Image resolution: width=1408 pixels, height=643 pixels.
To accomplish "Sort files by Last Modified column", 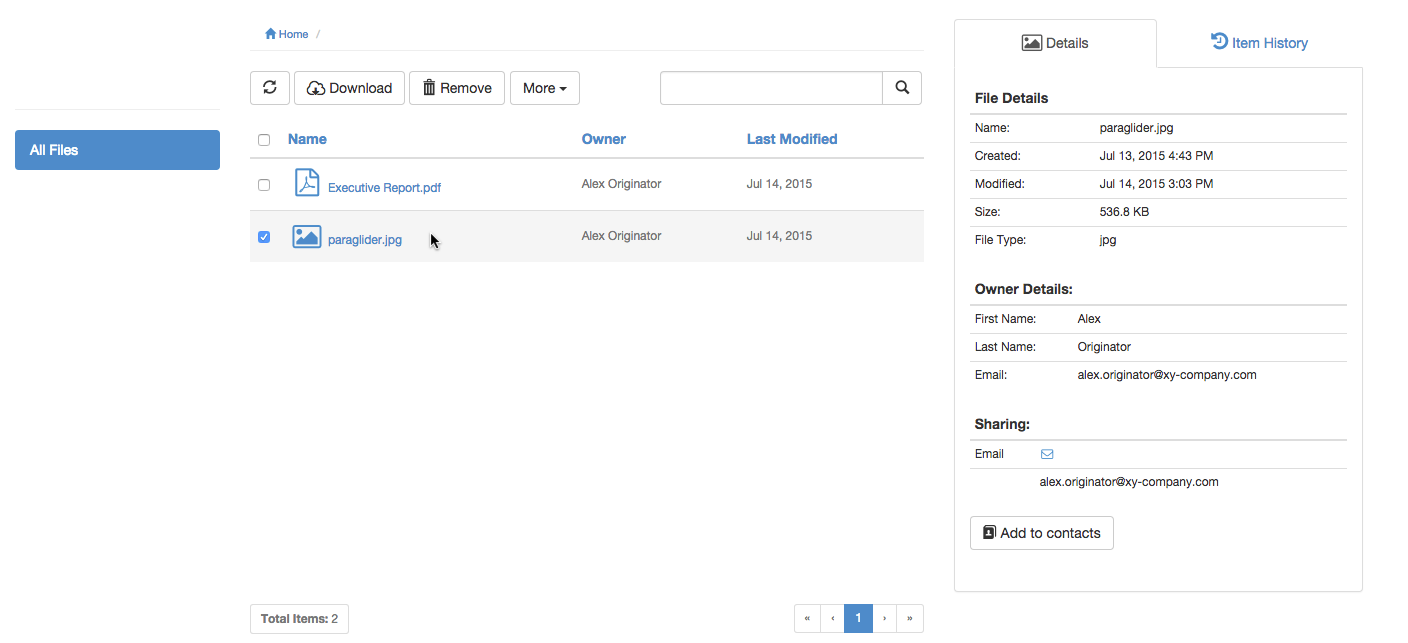I will pos(792,139).
